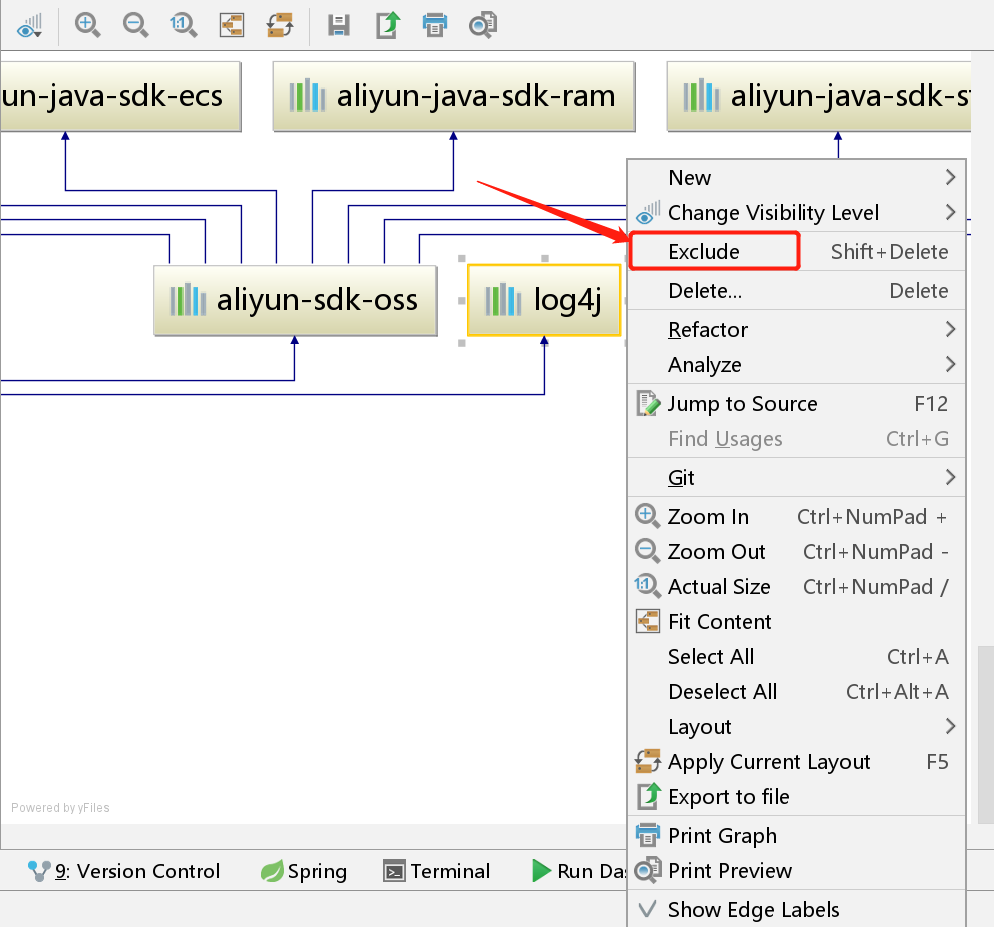Screen dimensions: 994x927
Task: Open the Version Control tool window
Action: coord(124,871)
